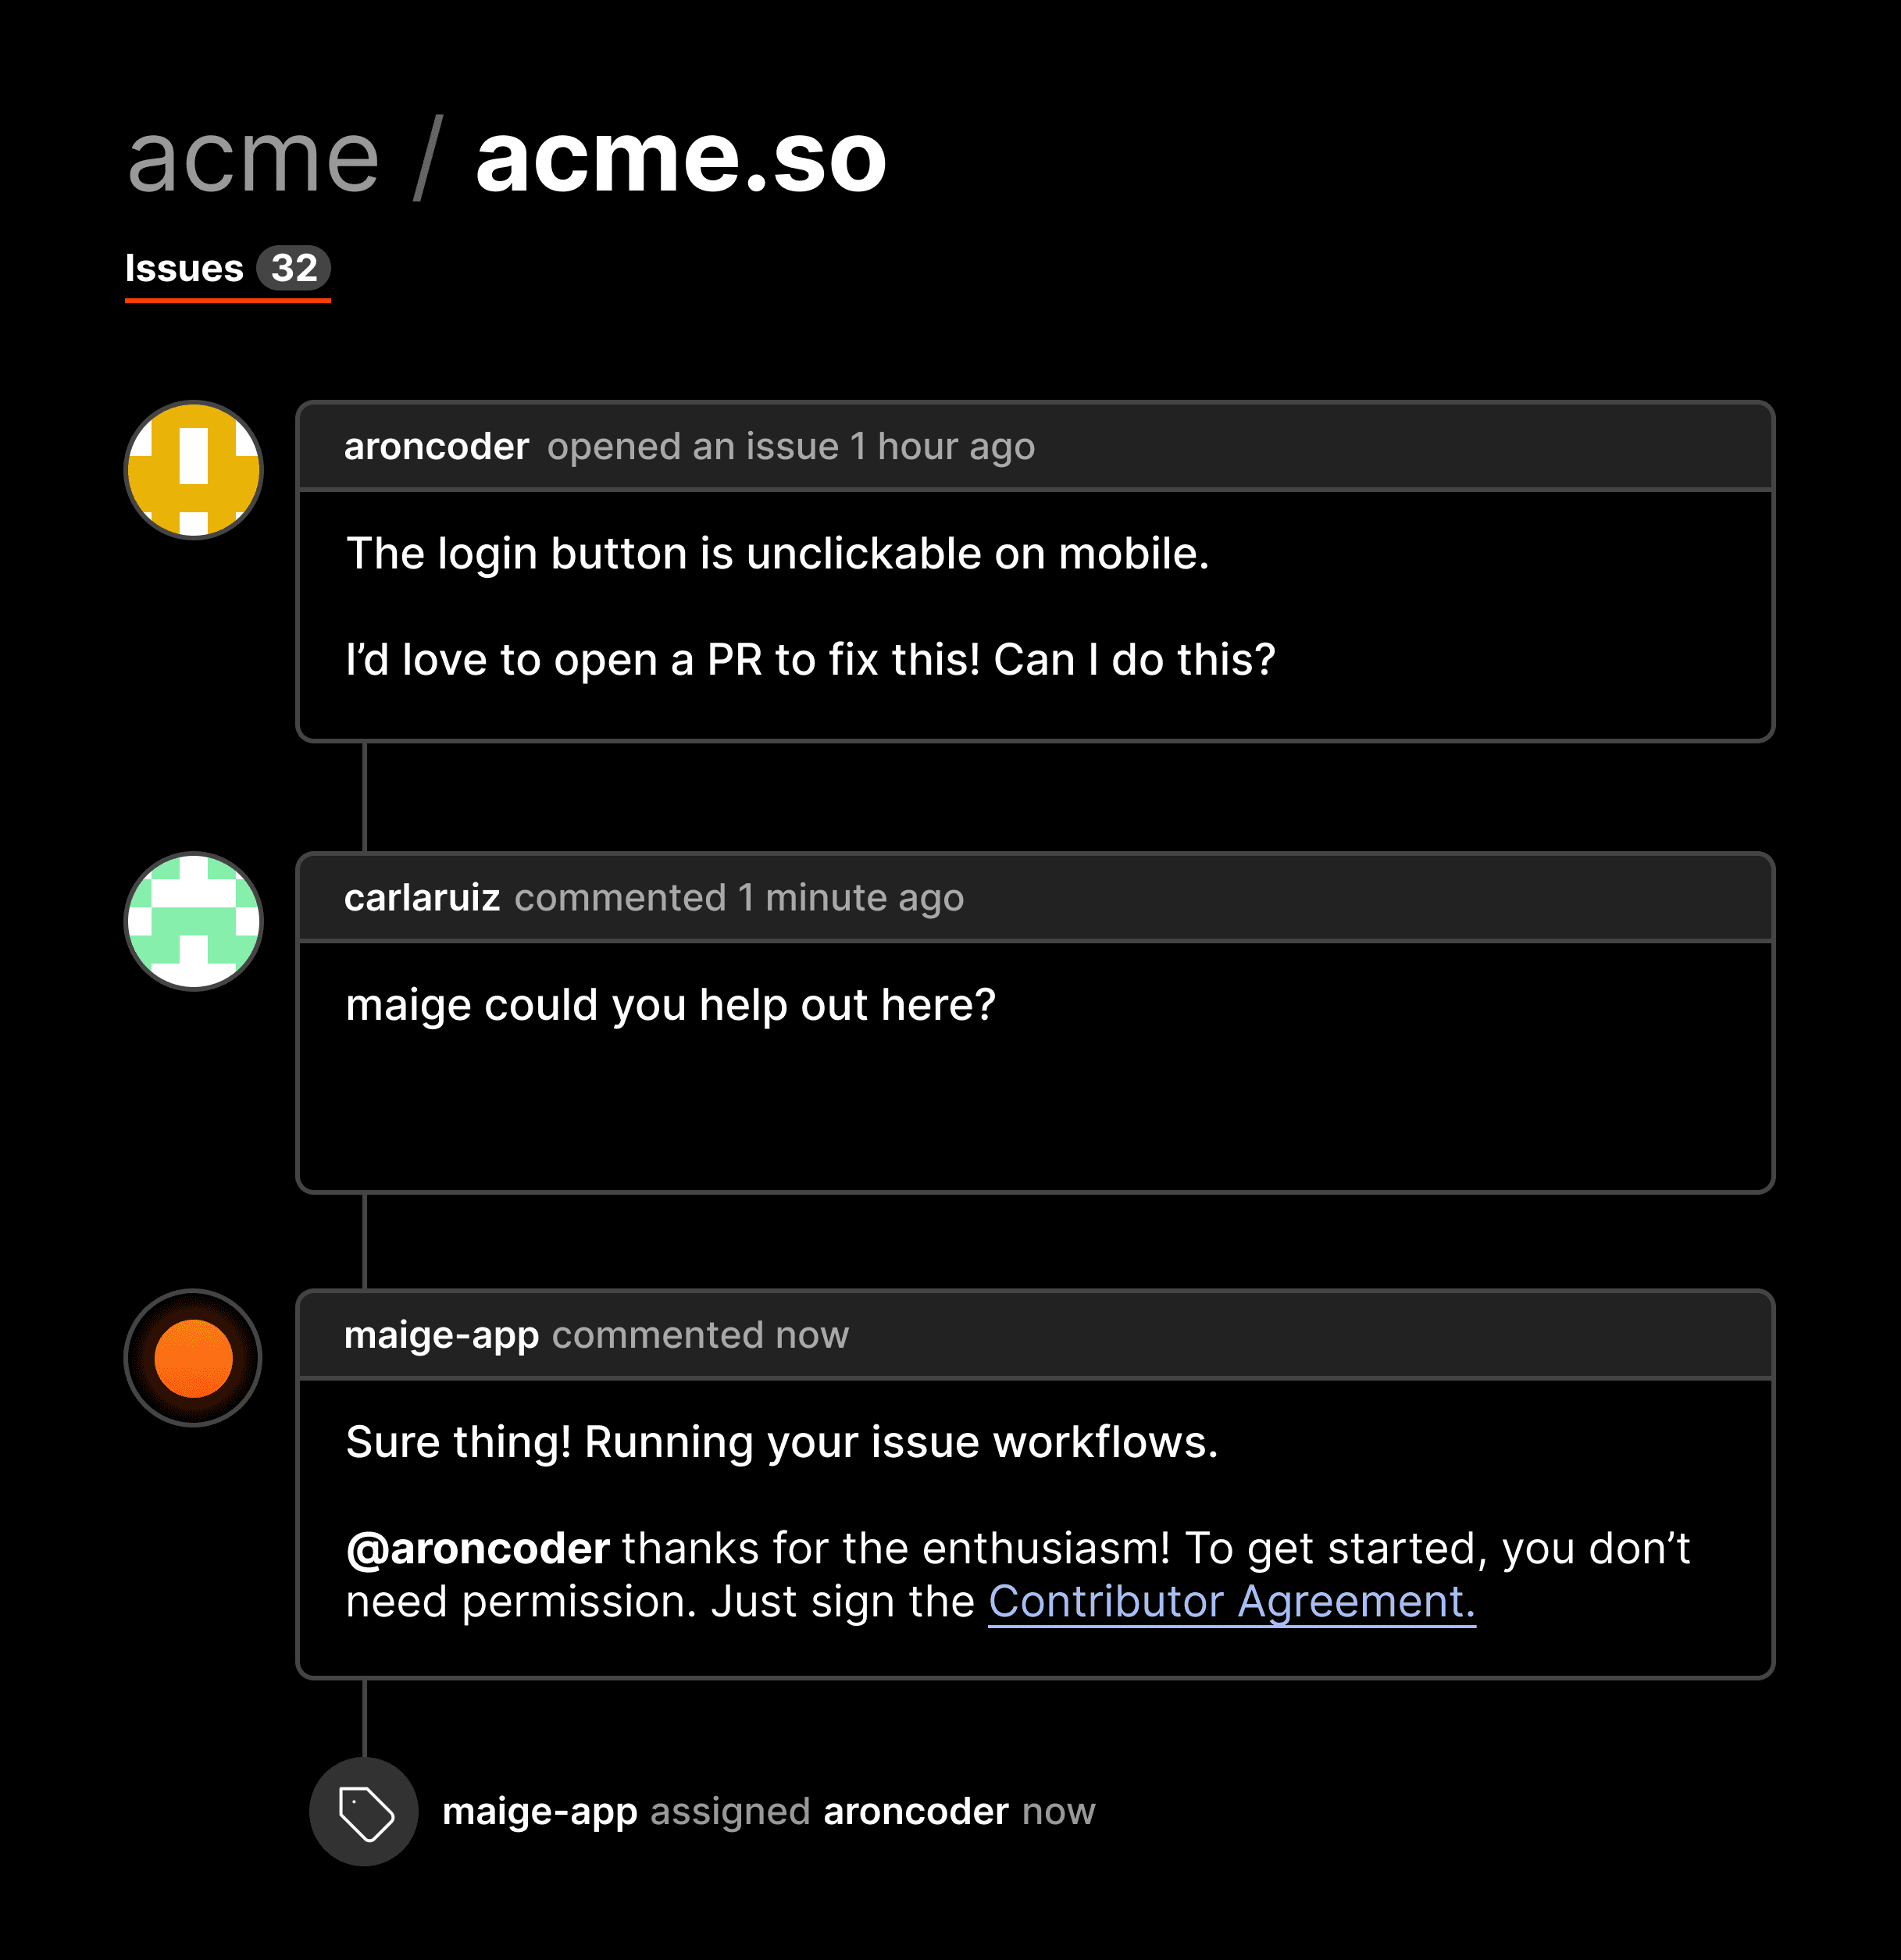Open the Contributor Agreement link
1901x1960 pixels.
point(1232,1601)
